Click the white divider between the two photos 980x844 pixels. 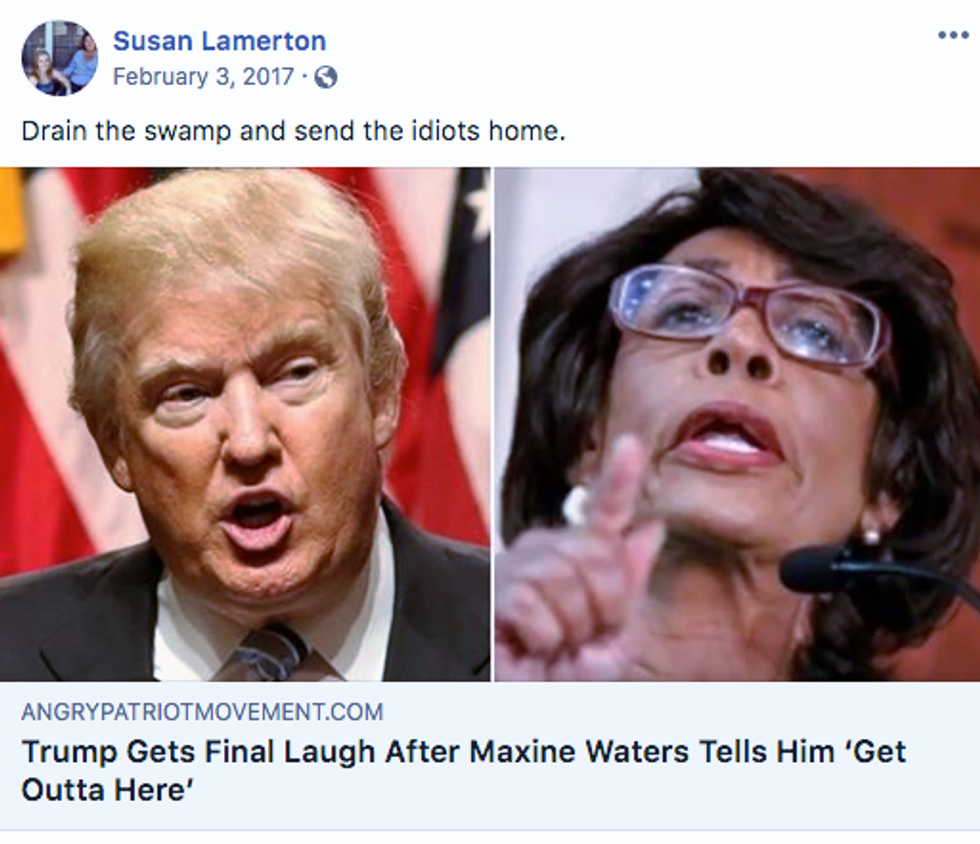click(492, 424)
